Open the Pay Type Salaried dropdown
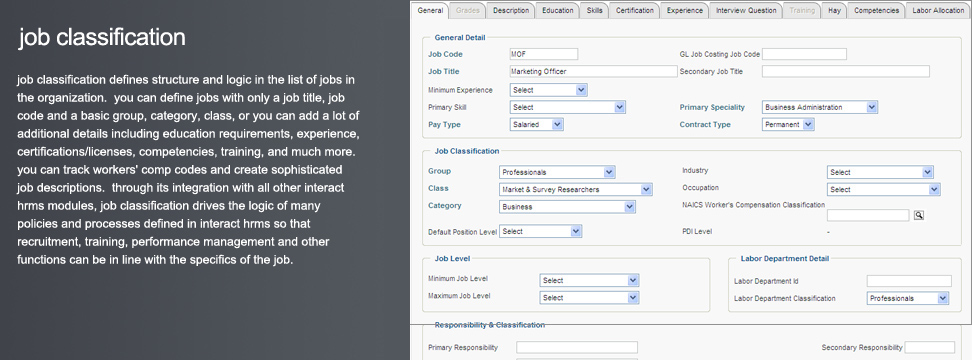 pyautogui.click(x=536, y=125)
